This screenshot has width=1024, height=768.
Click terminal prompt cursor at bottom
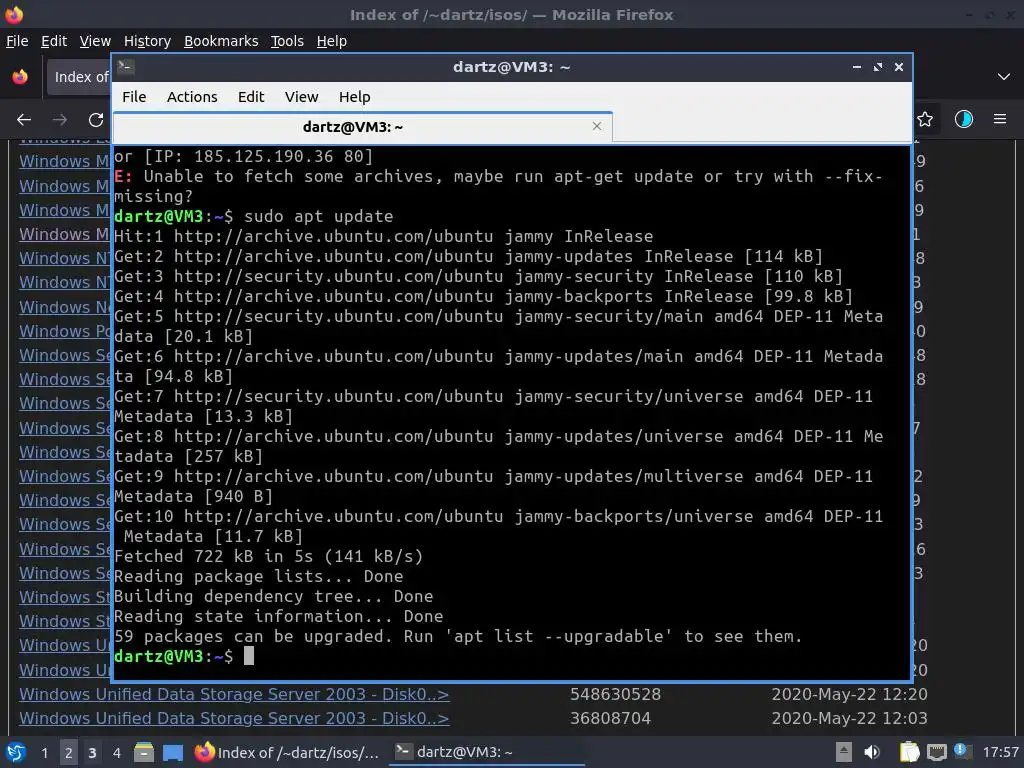249,656
